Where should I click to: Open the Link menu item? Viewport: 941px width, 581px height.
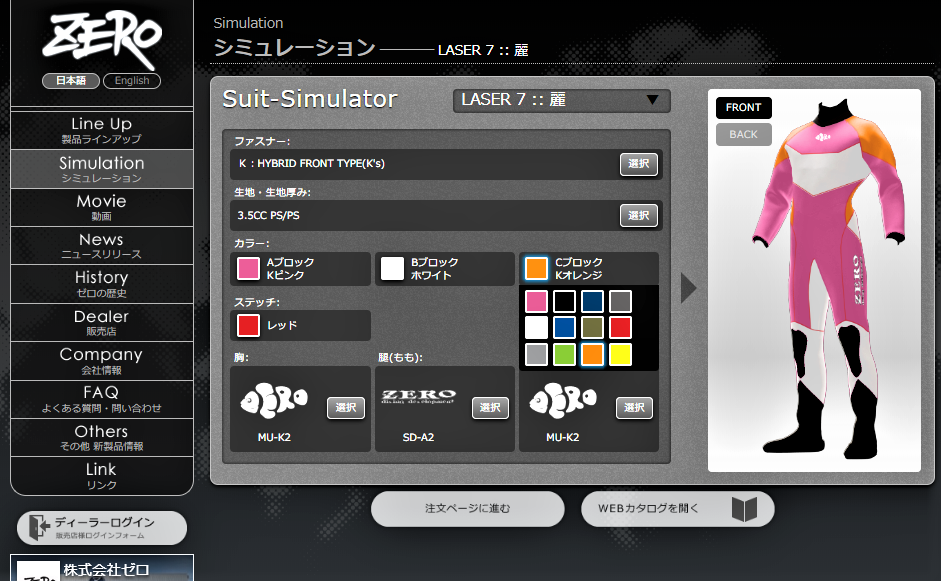coord(101,476)
